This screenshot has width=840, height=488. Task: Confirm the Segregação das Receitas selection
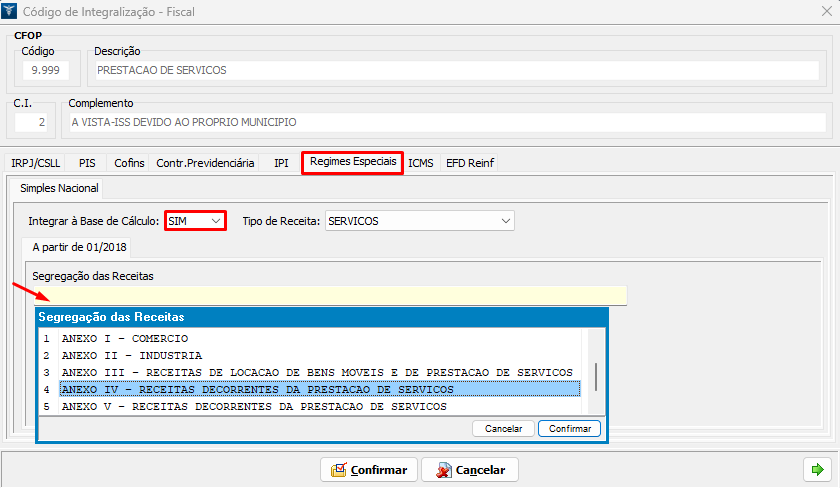569,429
